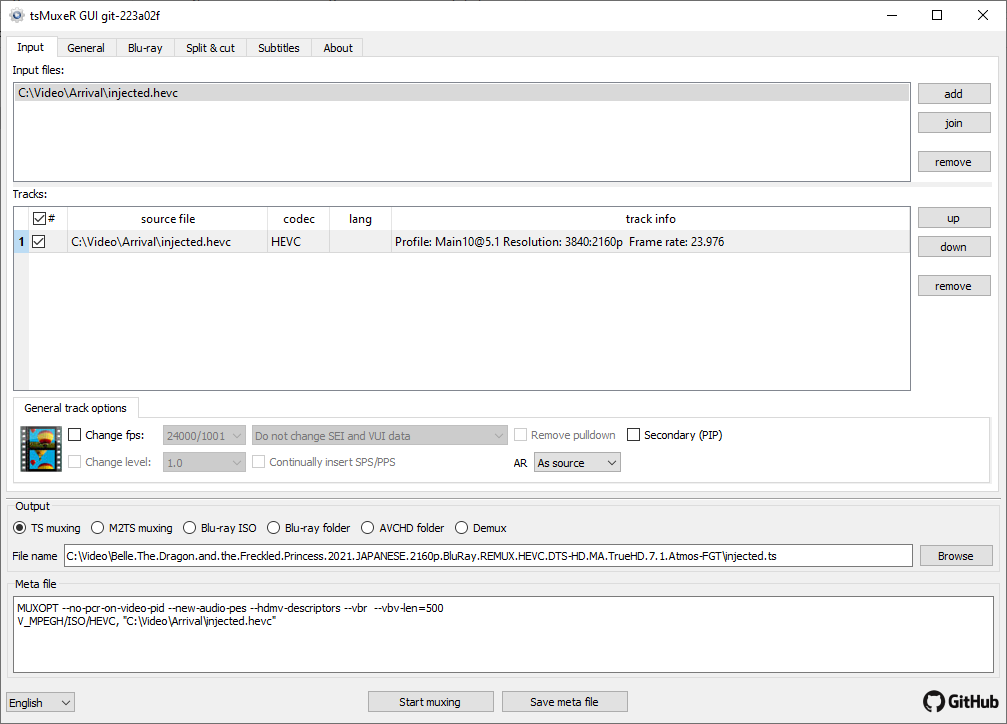Open the About tab
This screenshot has height=724, width=1007.
pos(338,48)
